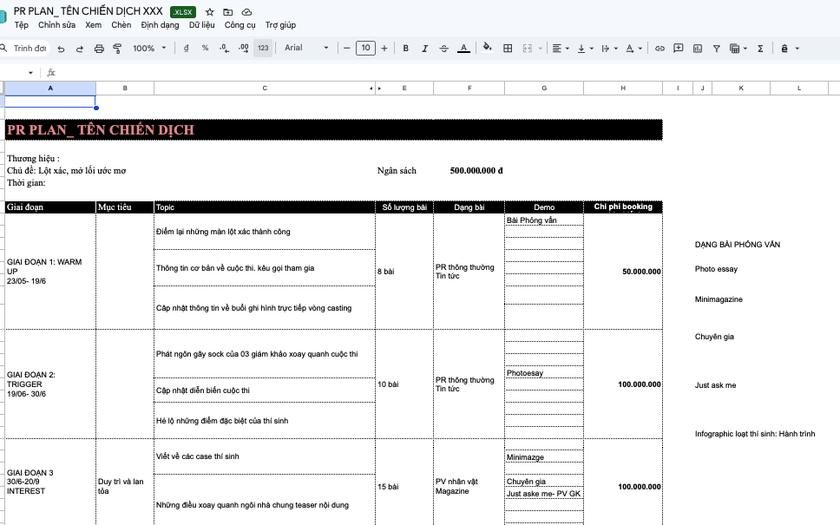Open the functions sigma menu
The width and height of the screenshot is (840, 525).
(x=760, y=48)
